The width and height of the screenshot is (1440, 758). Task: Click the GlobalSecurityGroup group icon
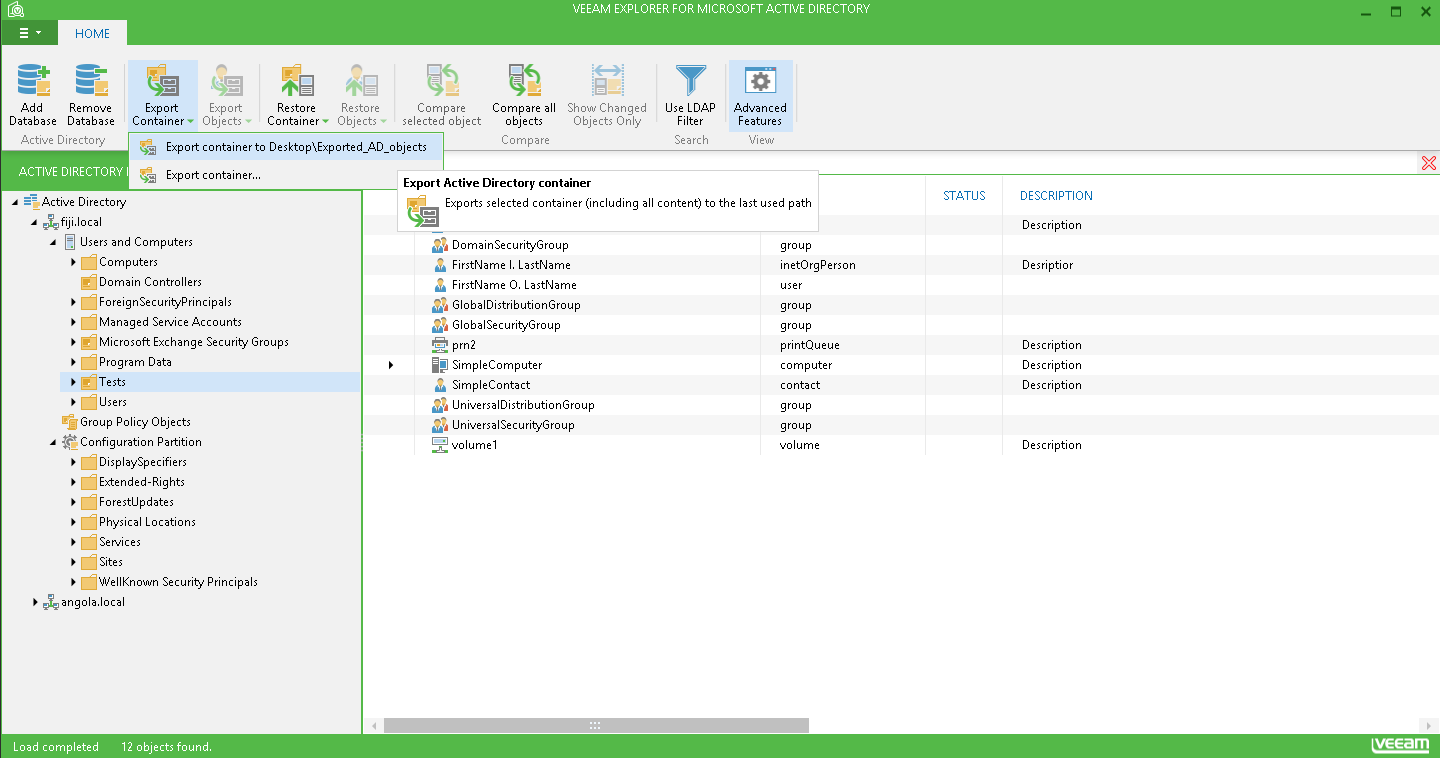pos(440,325)
